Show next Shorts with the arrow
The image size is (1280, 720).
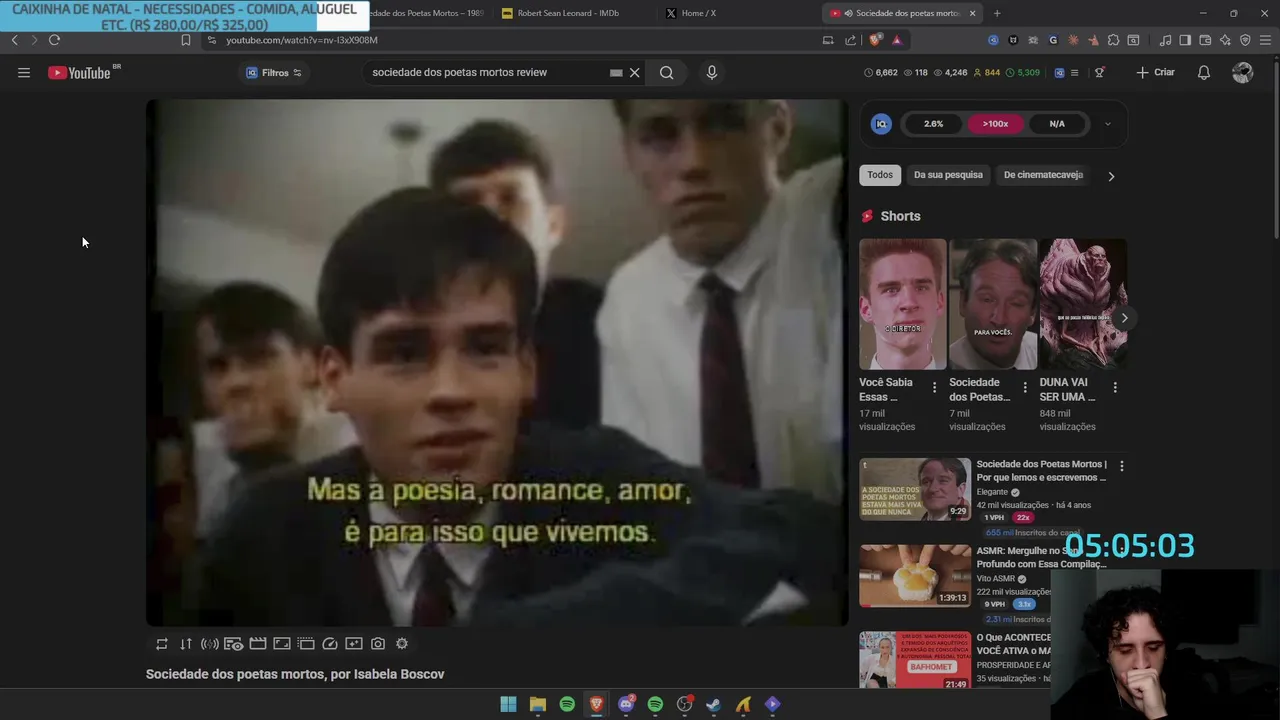tap(1124, 318)
